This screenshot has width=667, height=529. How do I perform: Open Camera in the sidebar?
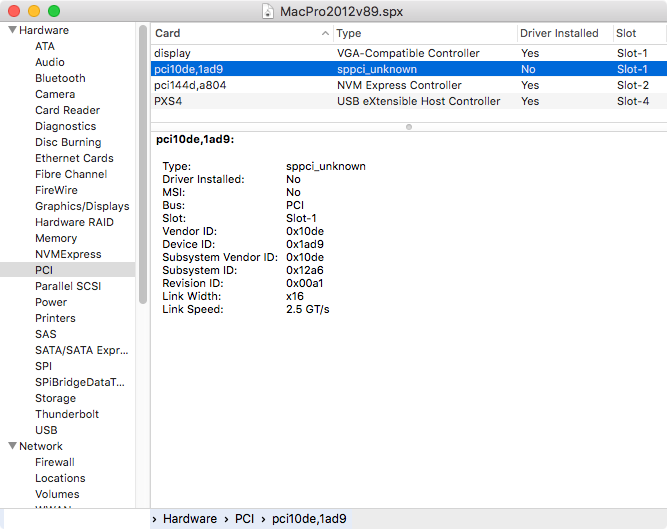click(55, 94)
